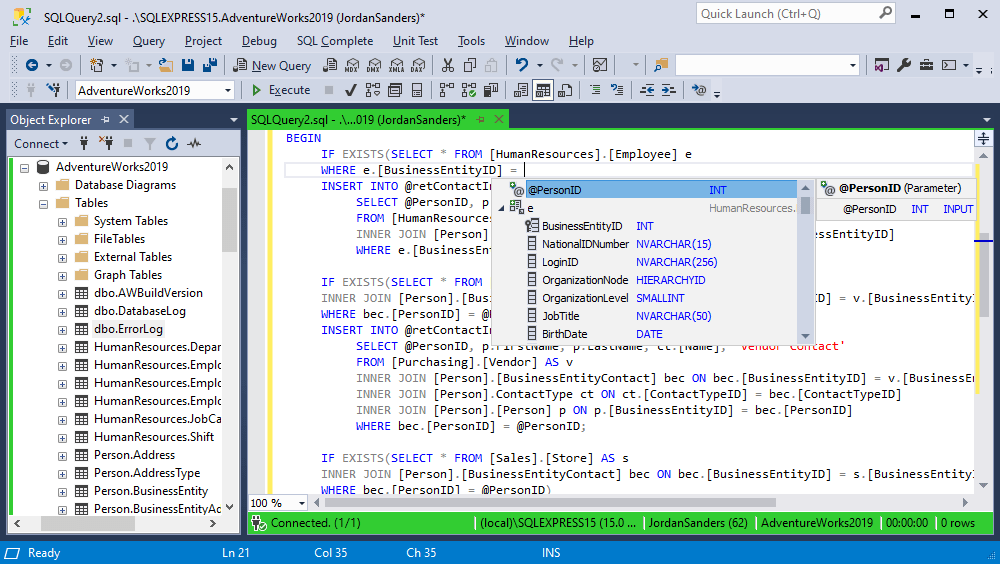
Task: Create a DAX query with the toolbar icon
Action: point(418,65)
